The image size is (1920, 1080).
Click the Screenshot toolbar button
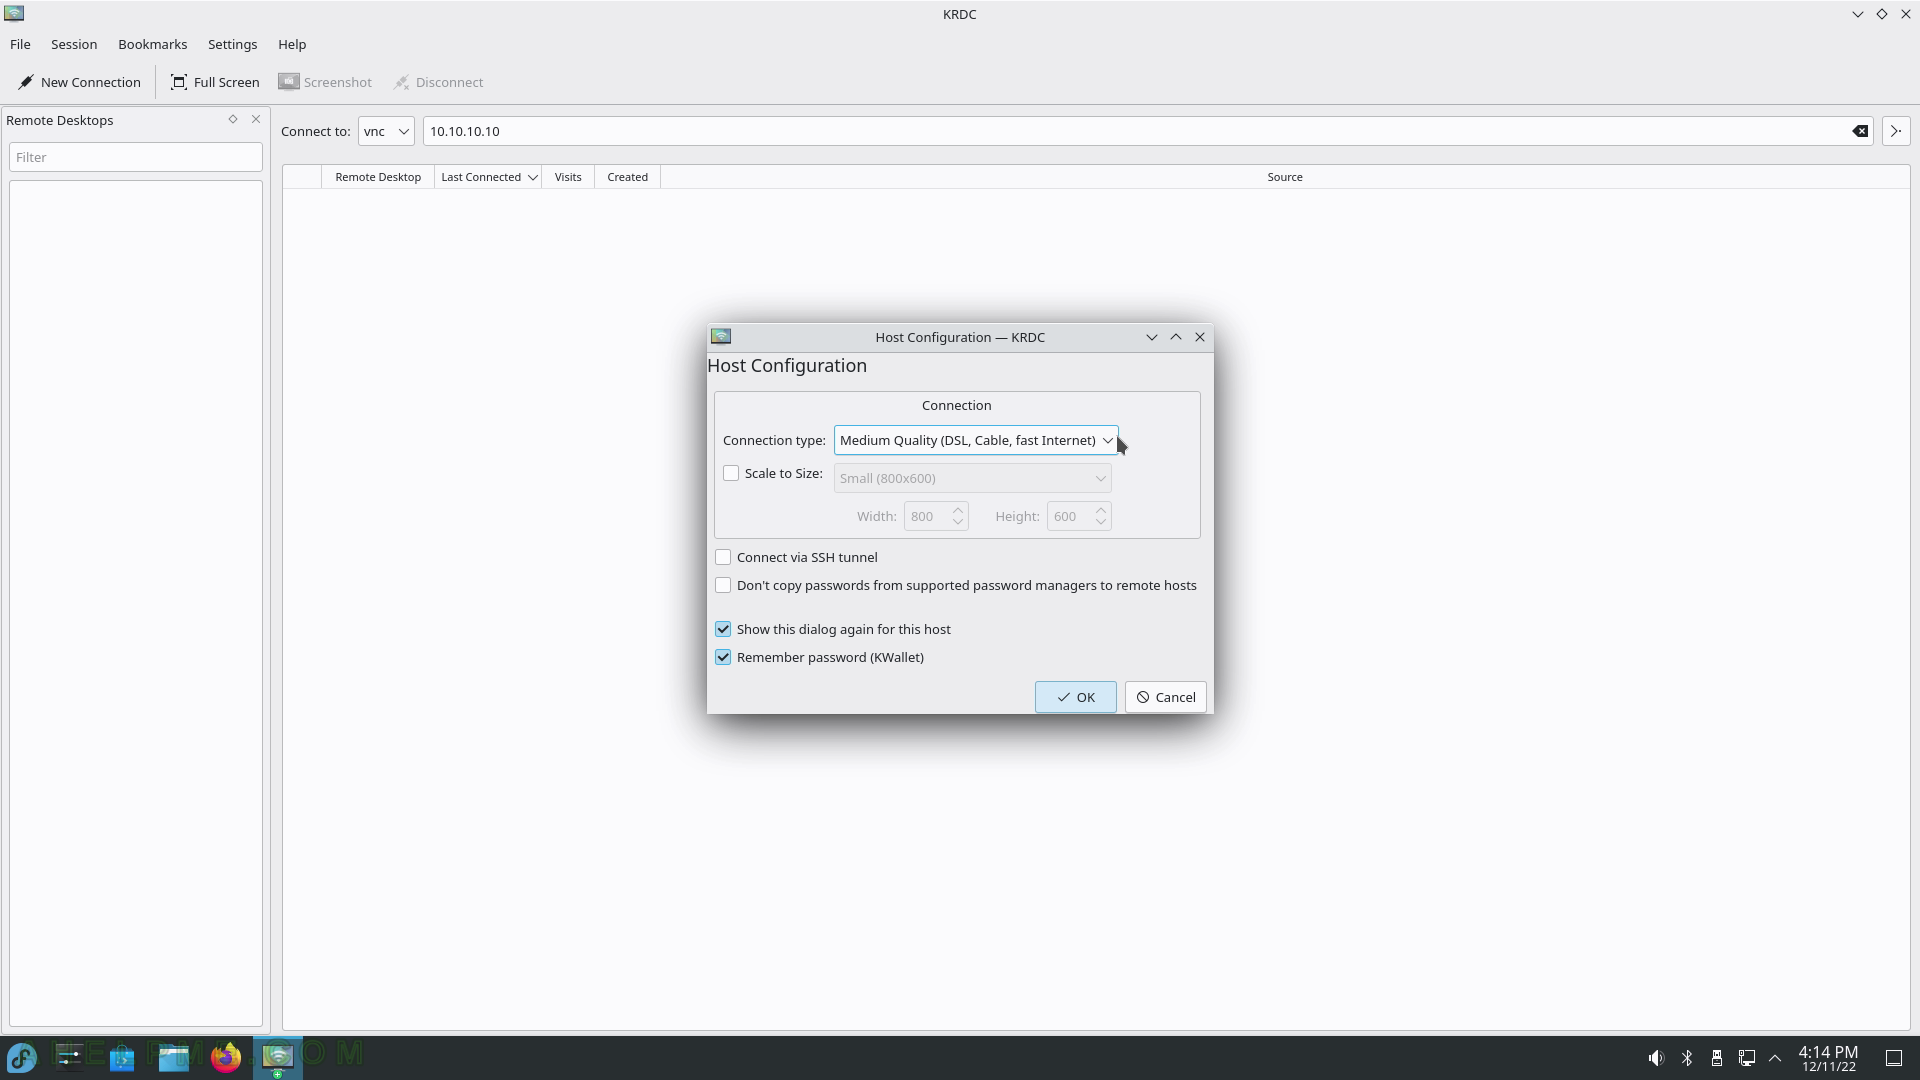click(325, 82)
